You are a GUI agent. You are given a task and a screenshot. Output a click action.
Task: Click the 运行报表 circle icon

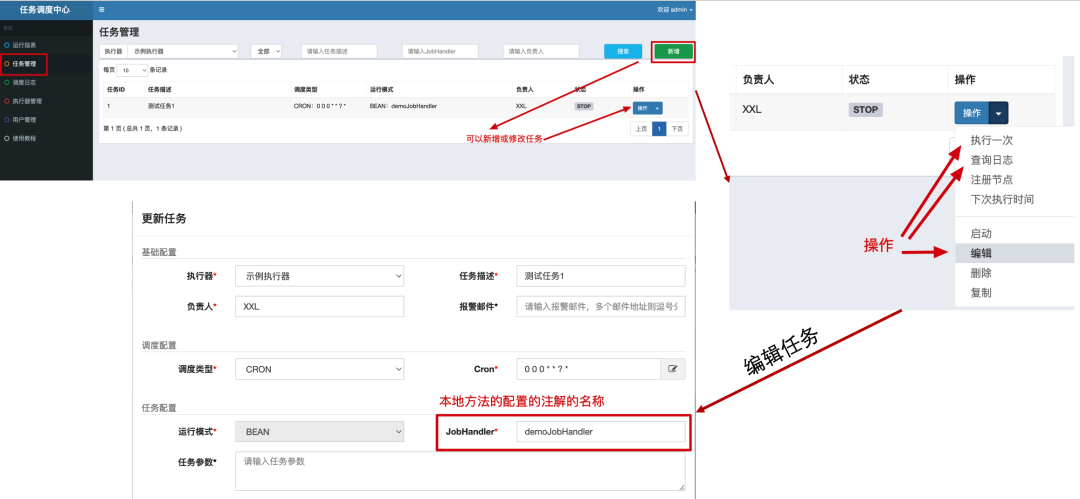pos(7,45)
